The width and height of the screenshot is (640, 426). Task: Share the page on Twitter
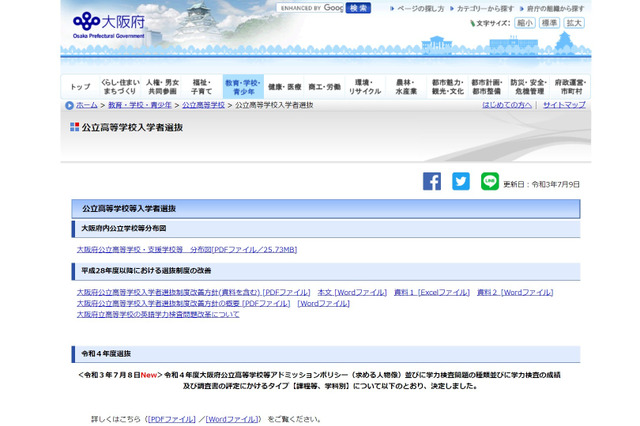tap(461, 181)
